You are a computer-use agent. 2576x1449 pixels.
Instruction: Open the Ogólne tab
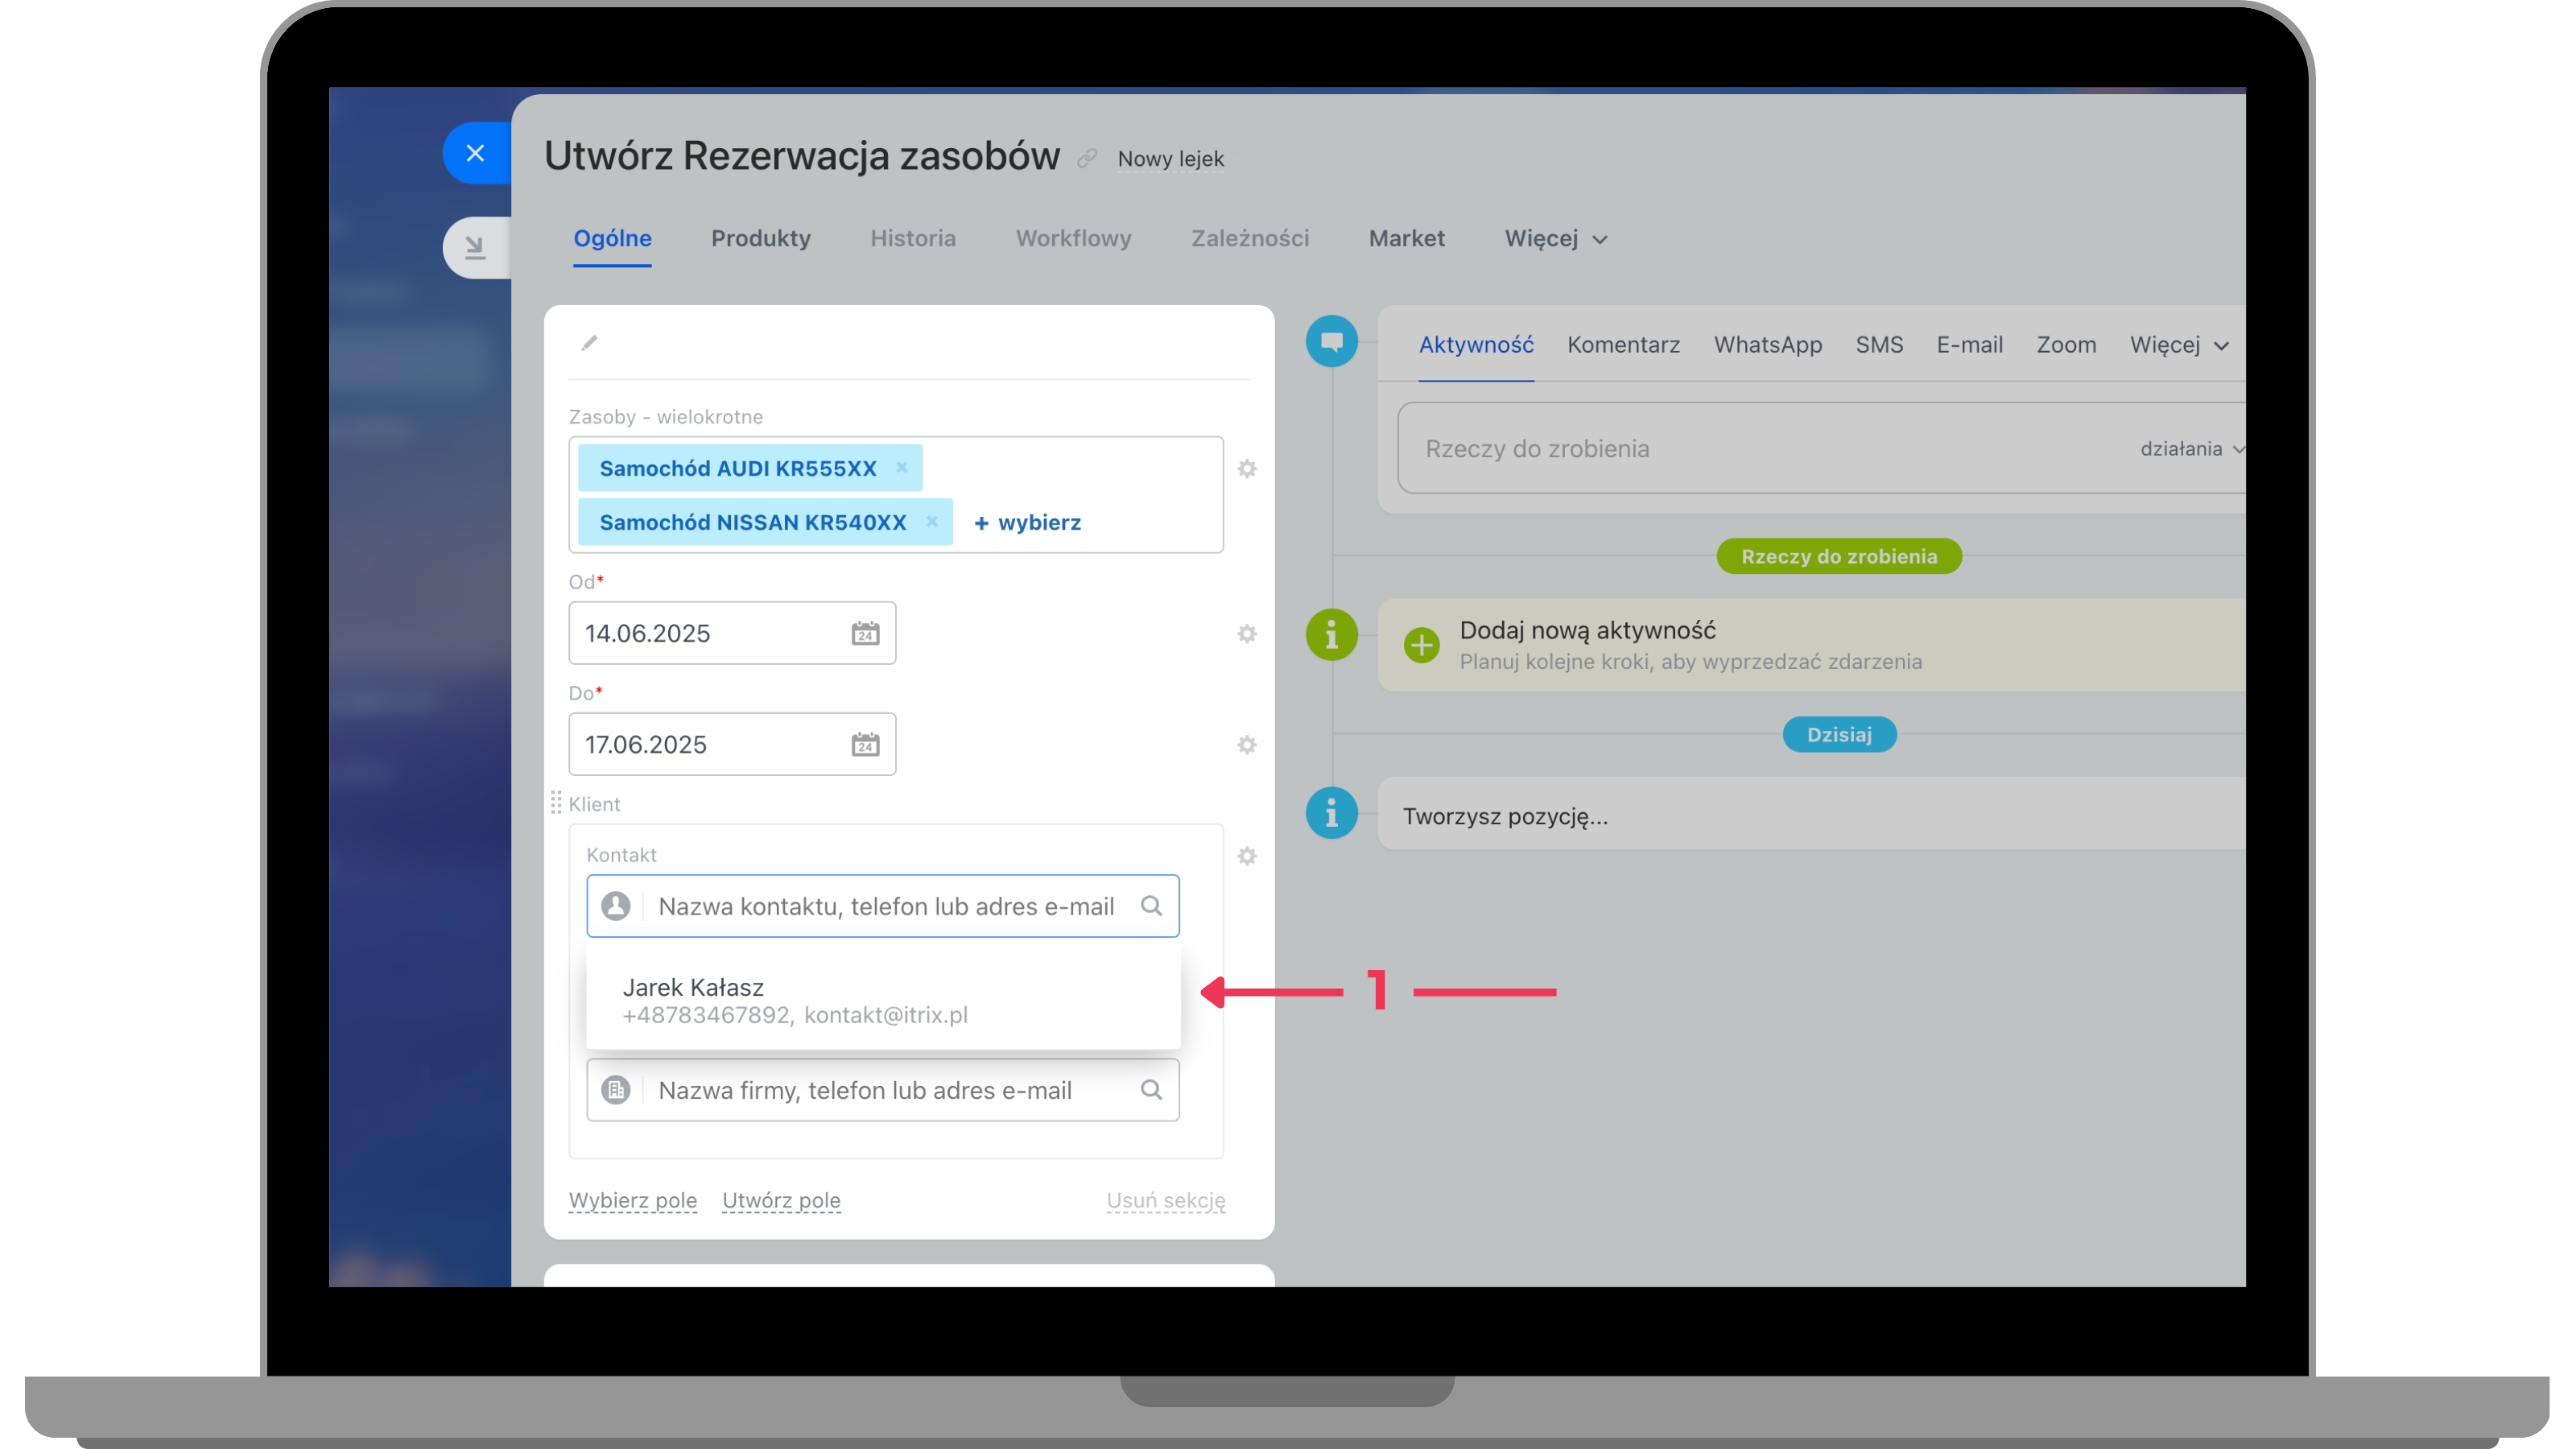pyautogui.click(x=612, y=238)
